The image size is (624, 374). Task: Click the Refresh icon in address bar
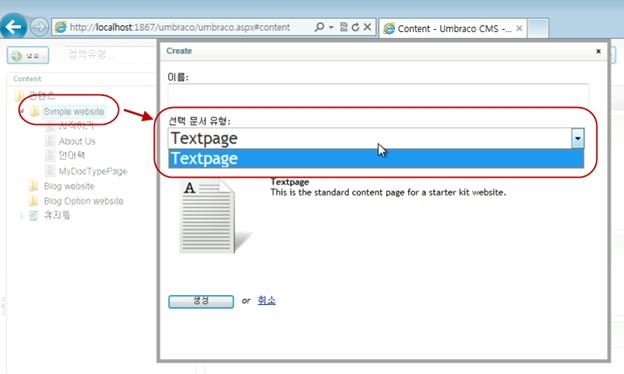pos(355,27)
